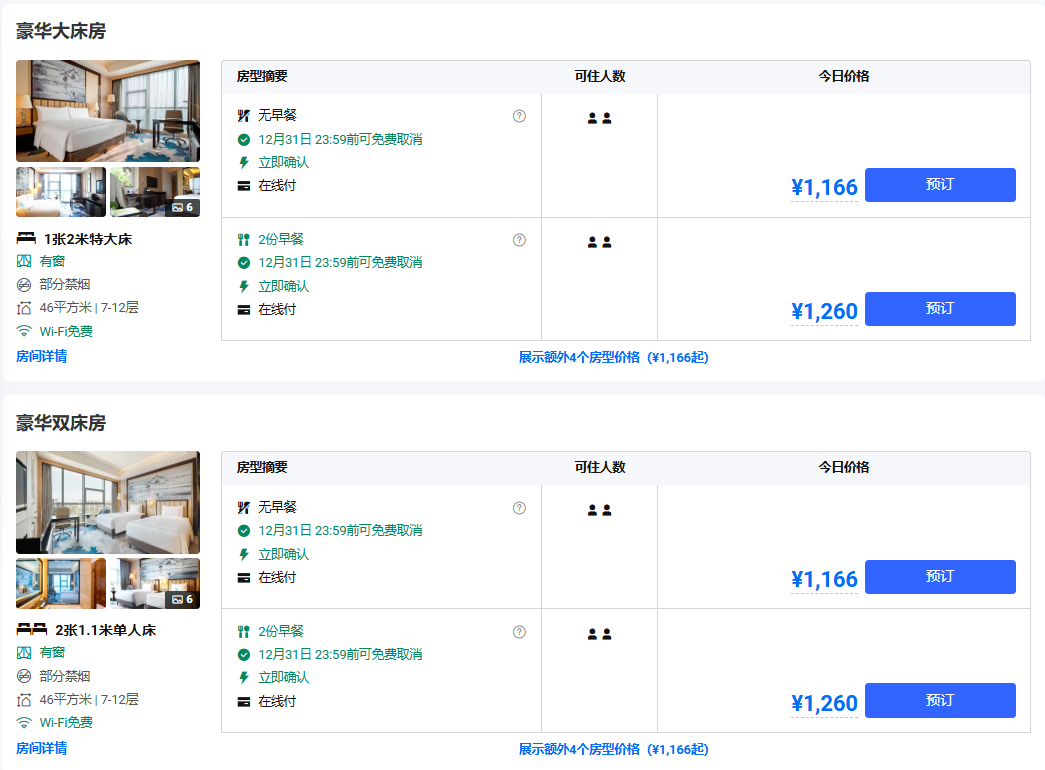Expand 展示额外4个房型价格 under 豪华大床房

613,357
